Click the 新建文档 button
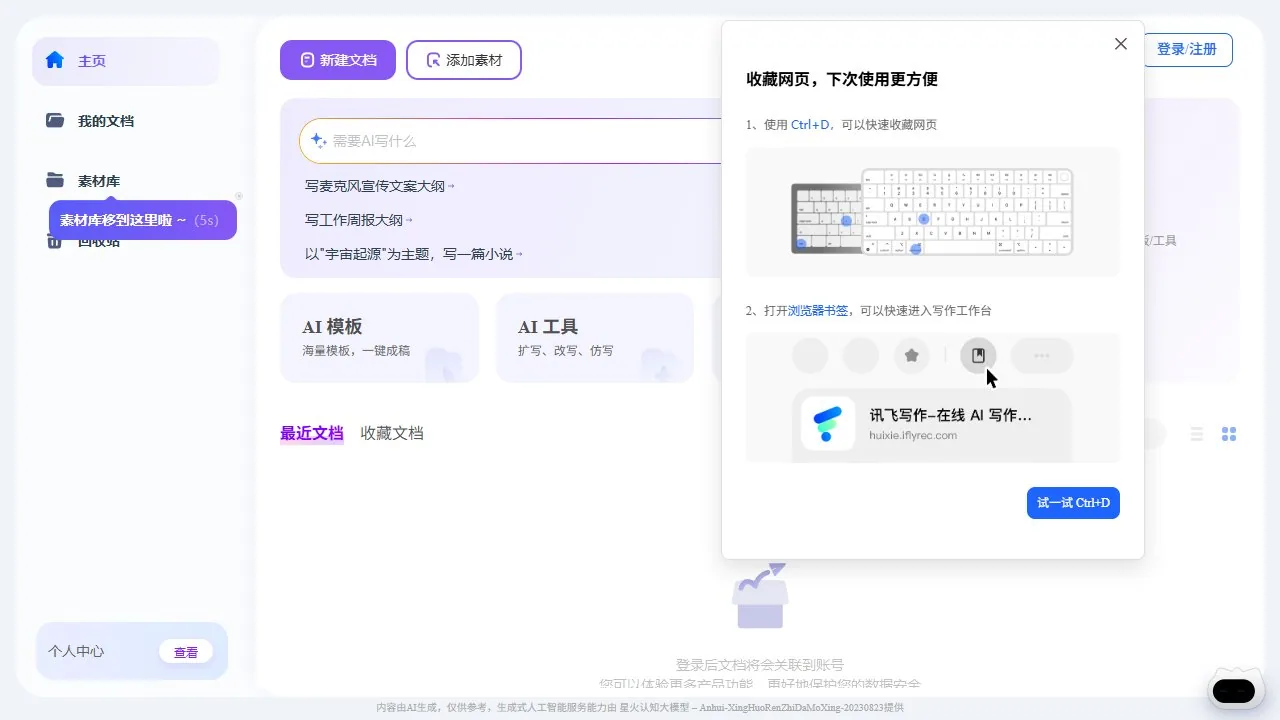This screenshot has height=720, width=1280. (x=338, y=60)
